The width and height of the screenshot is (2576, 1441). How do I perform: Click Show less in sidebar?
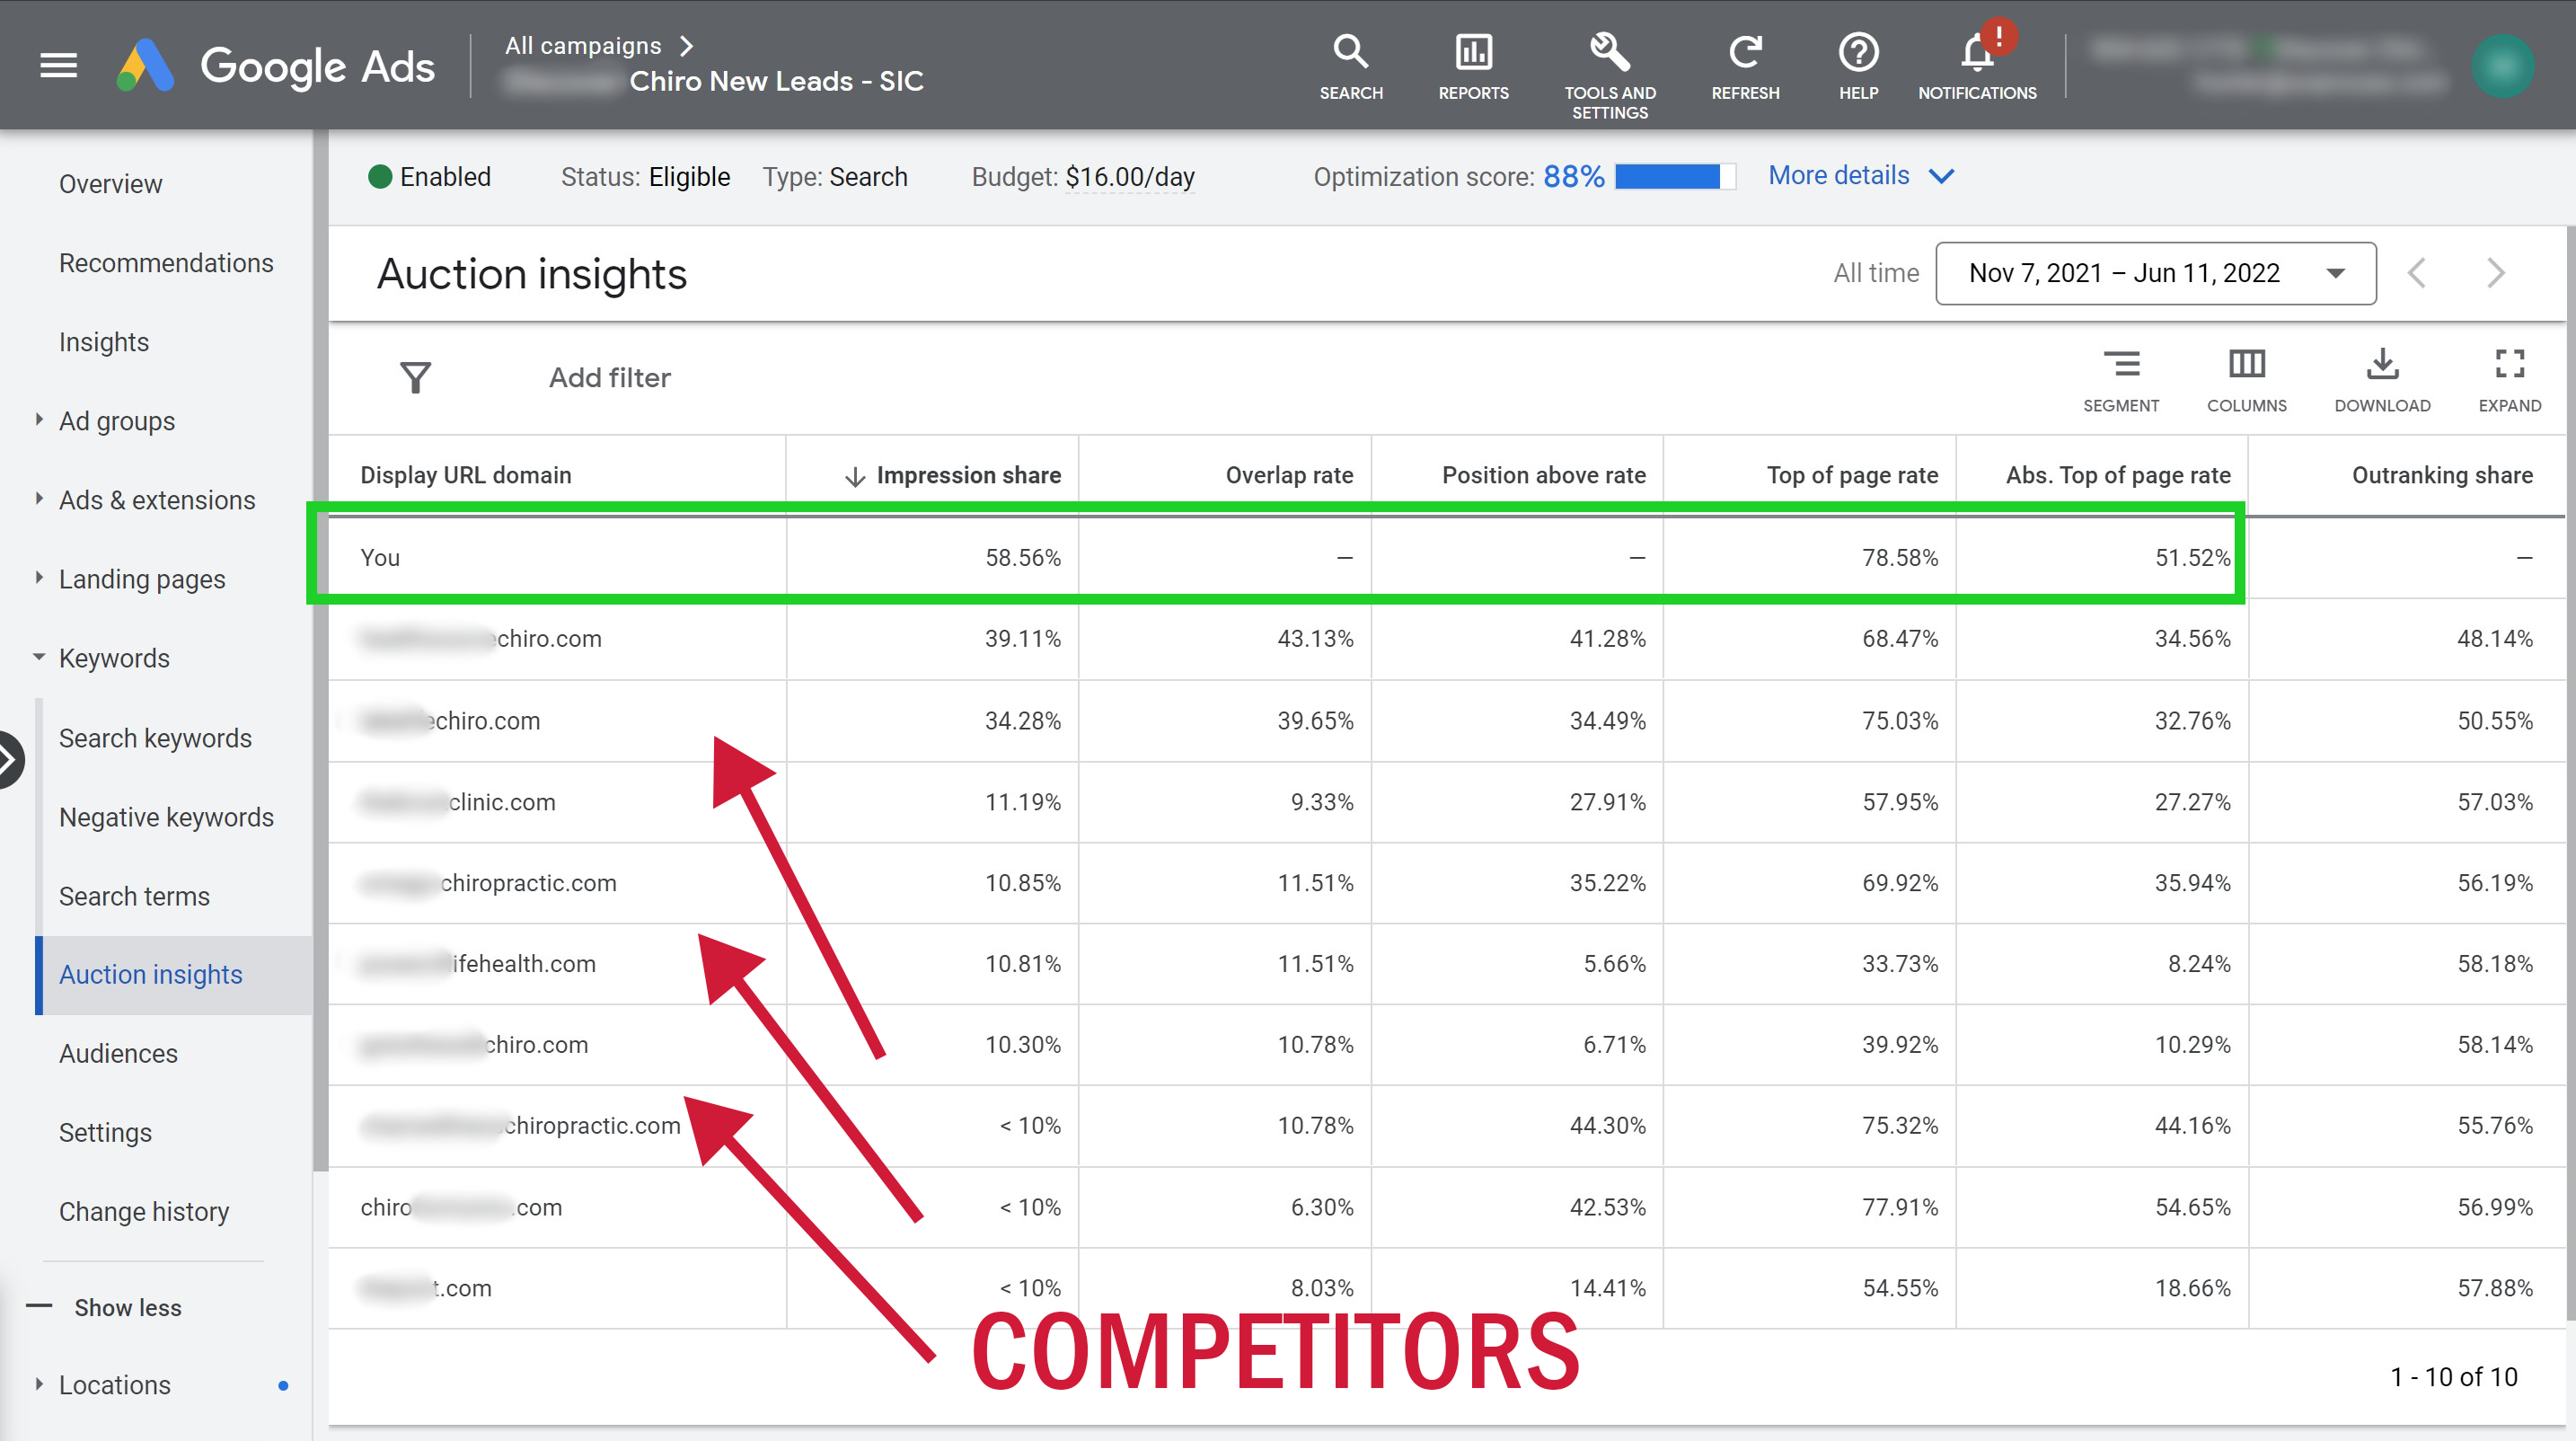(127, 1307)
